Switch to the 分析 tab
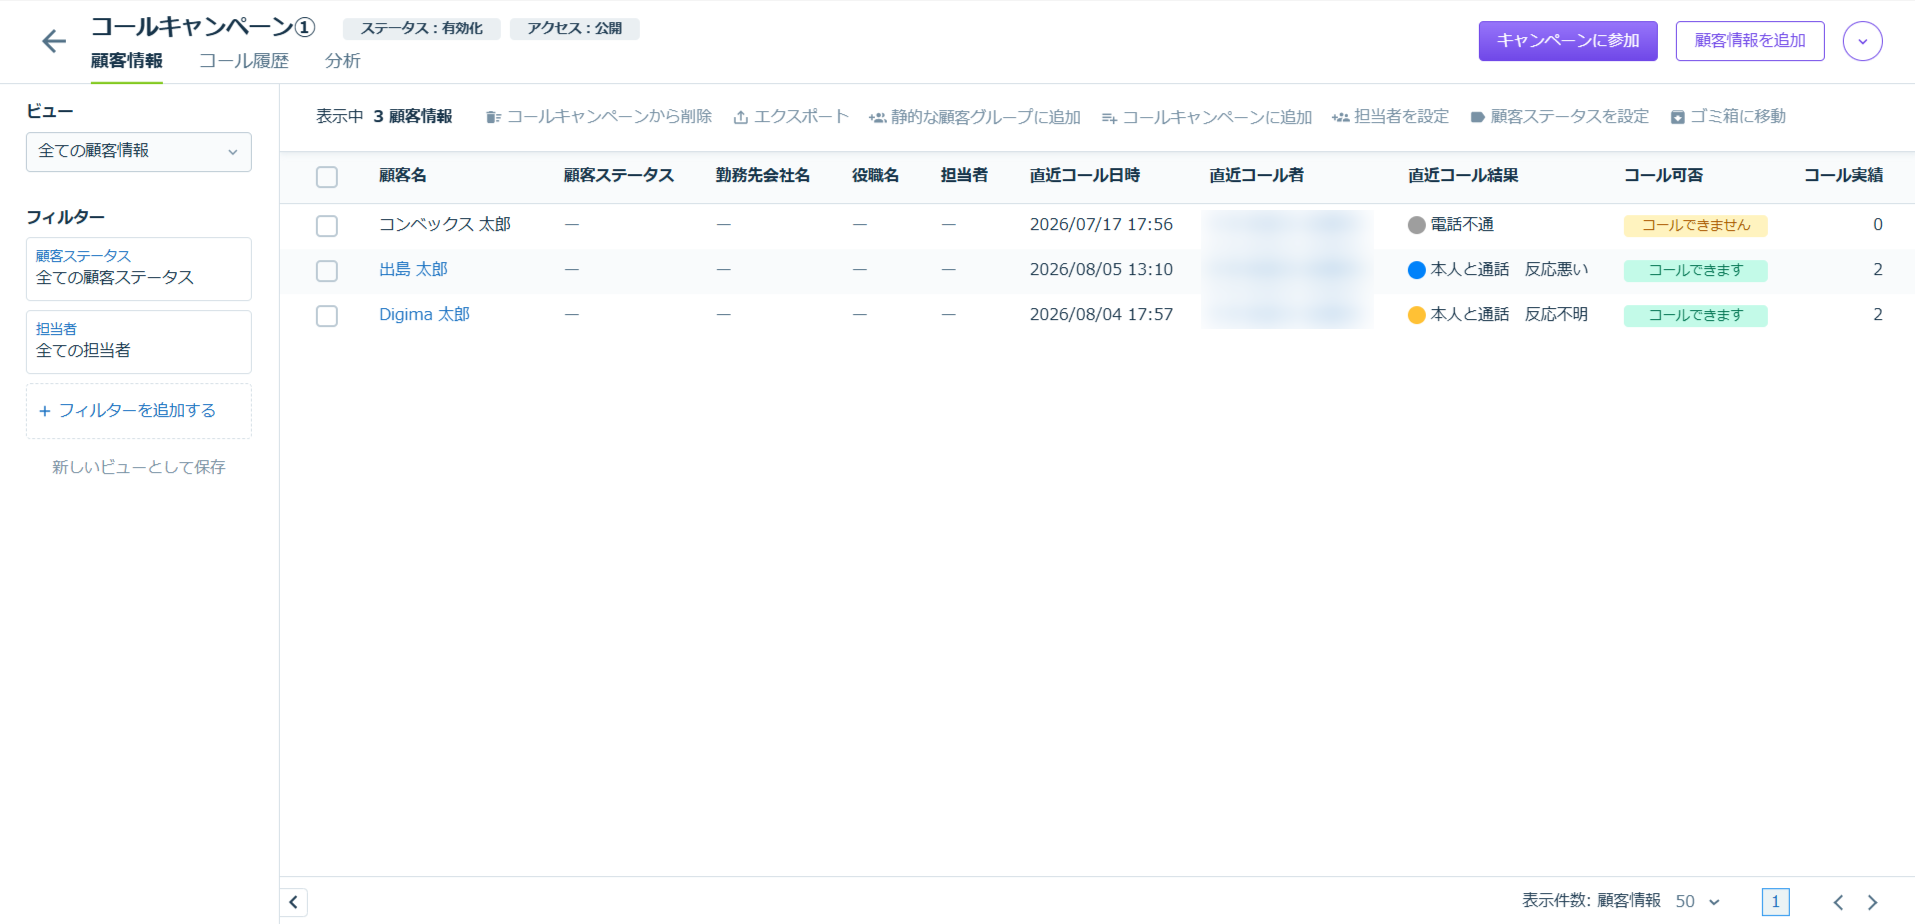The width and height of the screenshot is (1915, 924). pos(342,61)
